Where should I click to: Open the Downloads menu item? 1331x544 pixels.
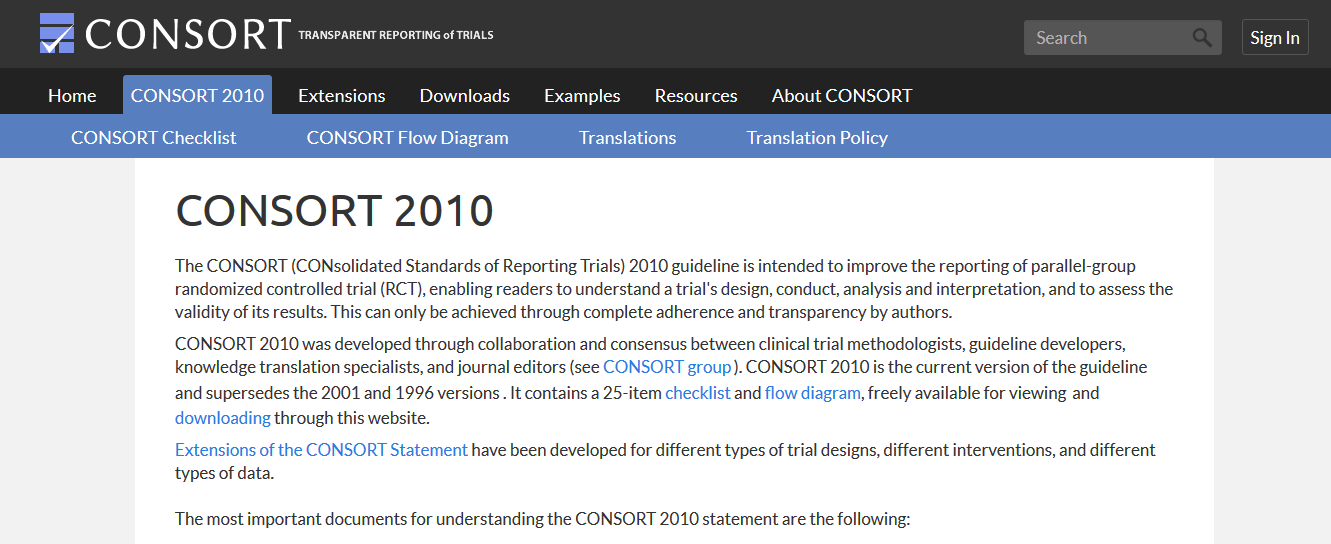[465, 96]
